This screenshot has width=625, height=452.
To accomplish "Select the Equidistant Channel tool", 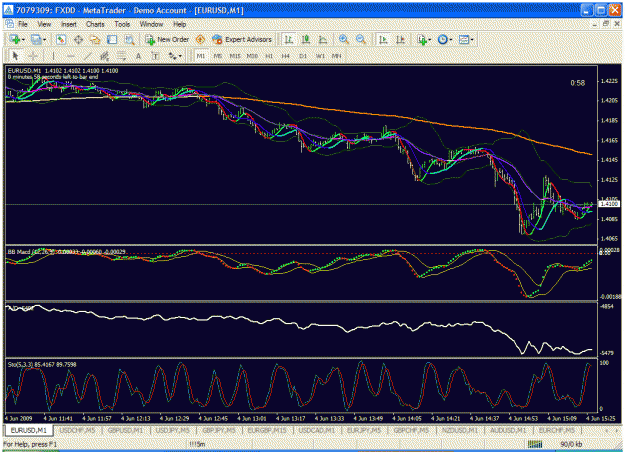I will [x=104, y=56].
